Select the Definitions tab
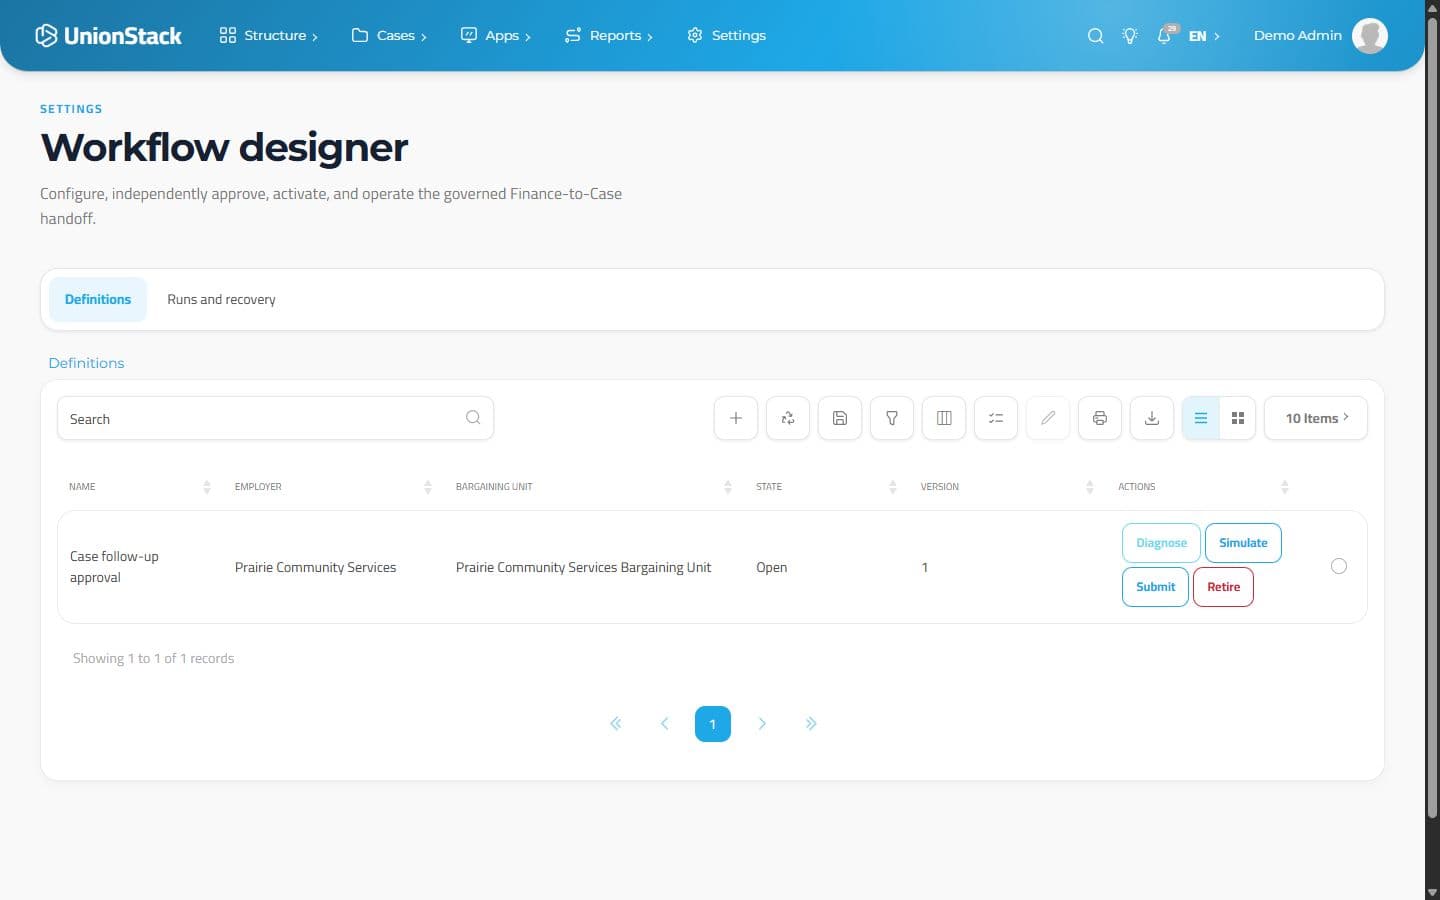Image resolution: width=1440 pixels, height=900 pixels. click(x=98, y=299)
